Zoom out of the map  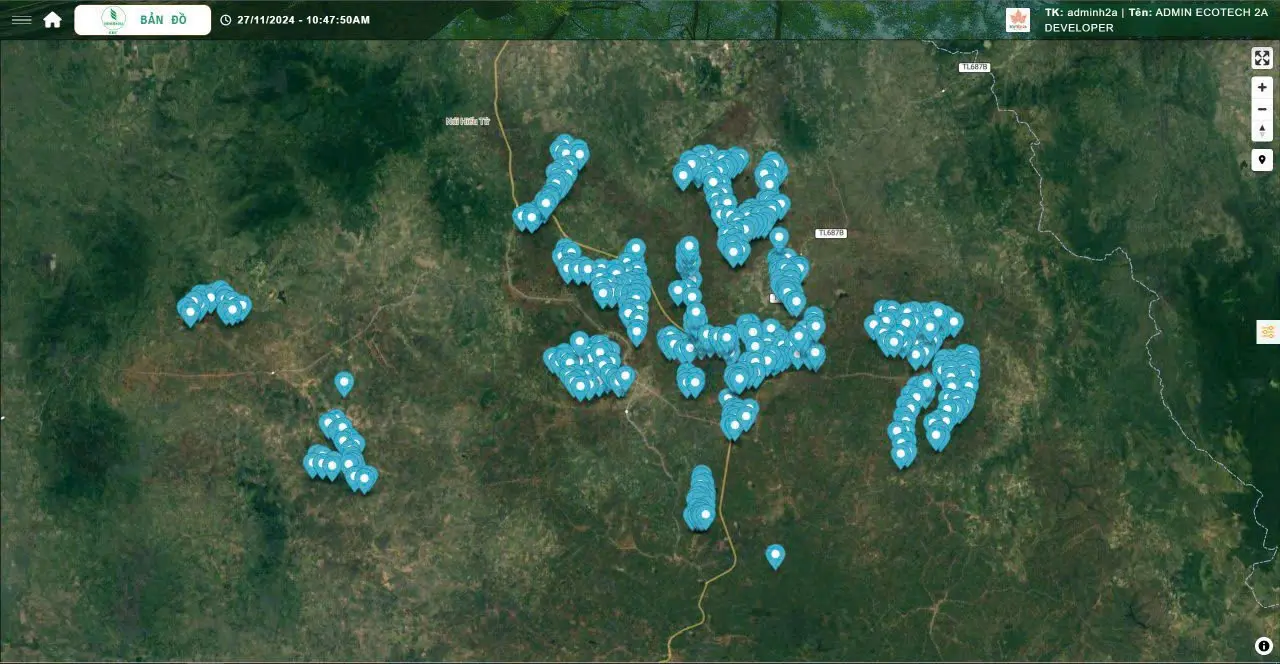tap(1262, 109)
